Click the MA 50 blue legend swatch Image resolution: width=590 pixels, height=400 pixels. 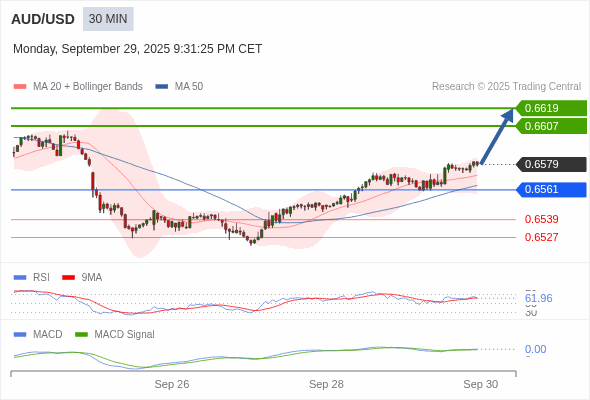click(162, 87)
